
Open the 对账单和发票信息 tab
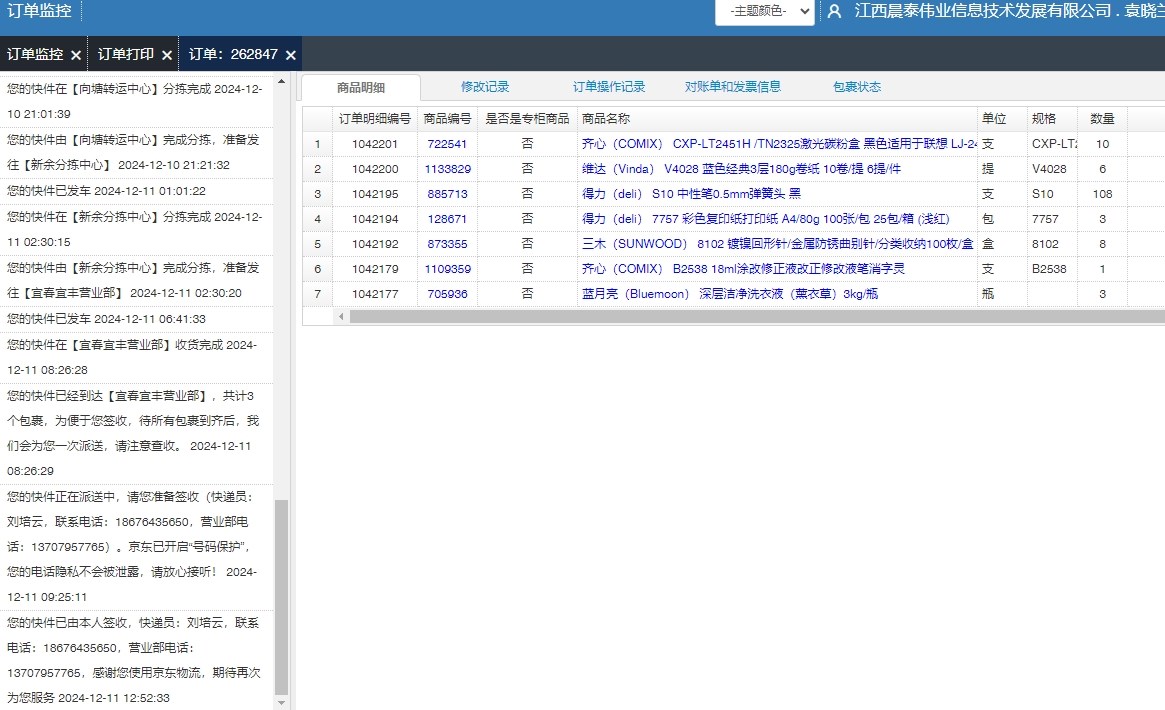[x=733, y=87]
